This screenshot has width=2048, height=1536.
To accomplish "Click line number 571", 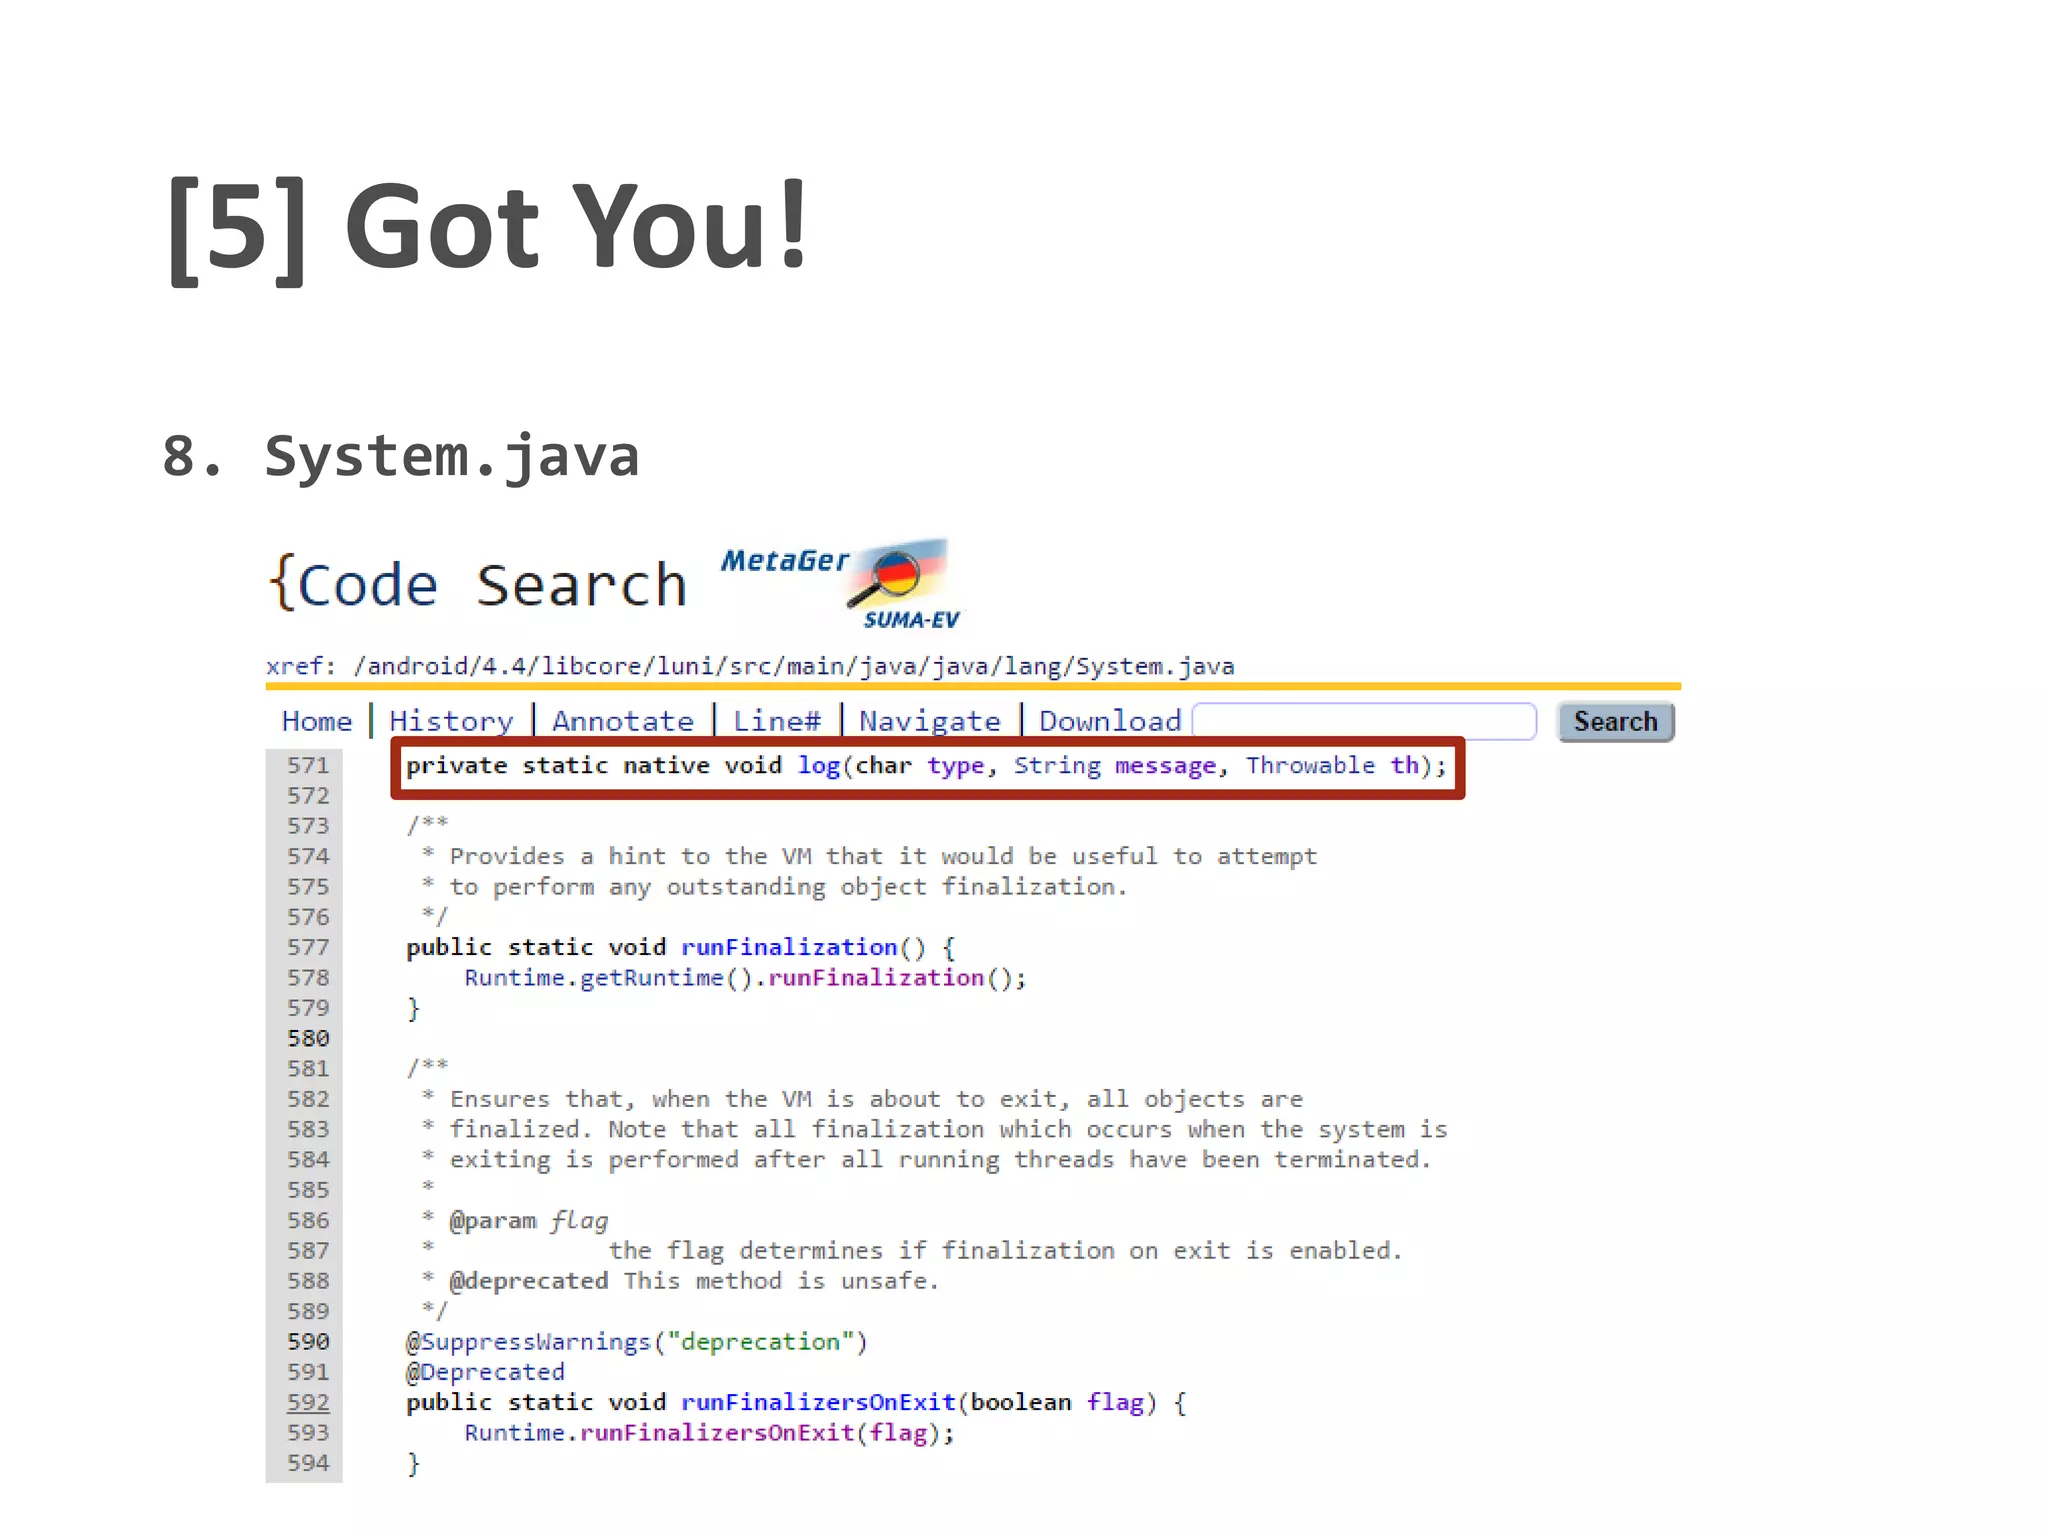I will click(x=308, y=766).
